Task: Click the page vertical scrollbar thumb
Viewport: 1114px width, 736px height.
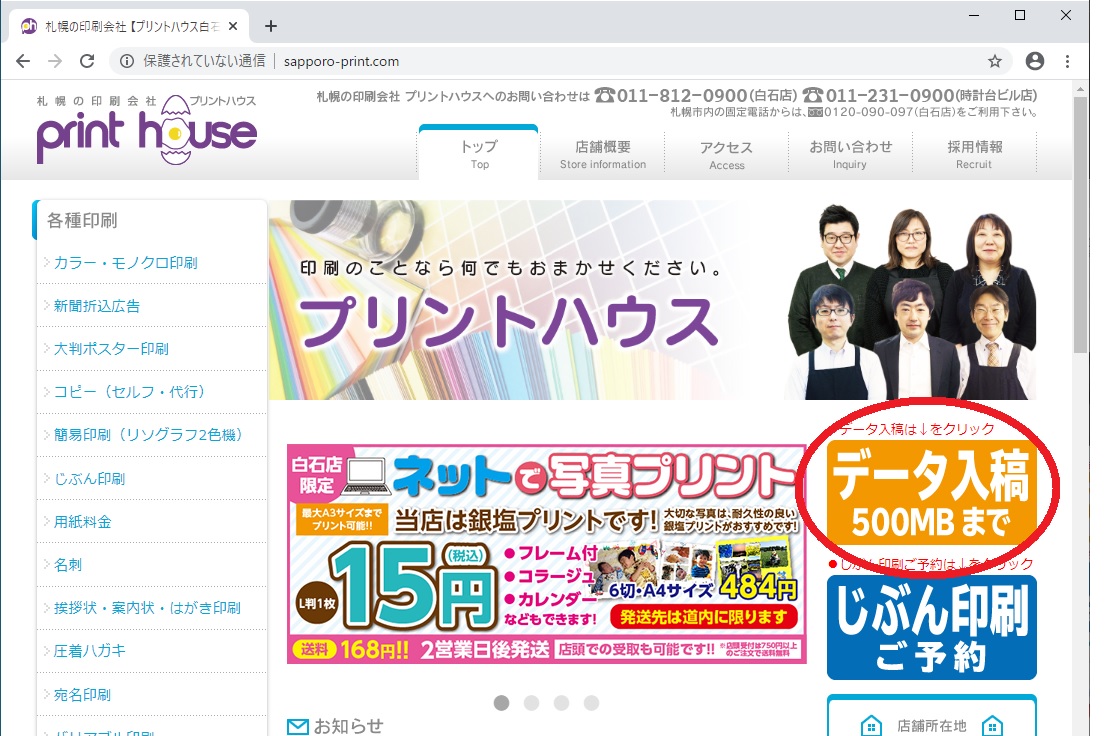Action: [x=1081, y=224]
